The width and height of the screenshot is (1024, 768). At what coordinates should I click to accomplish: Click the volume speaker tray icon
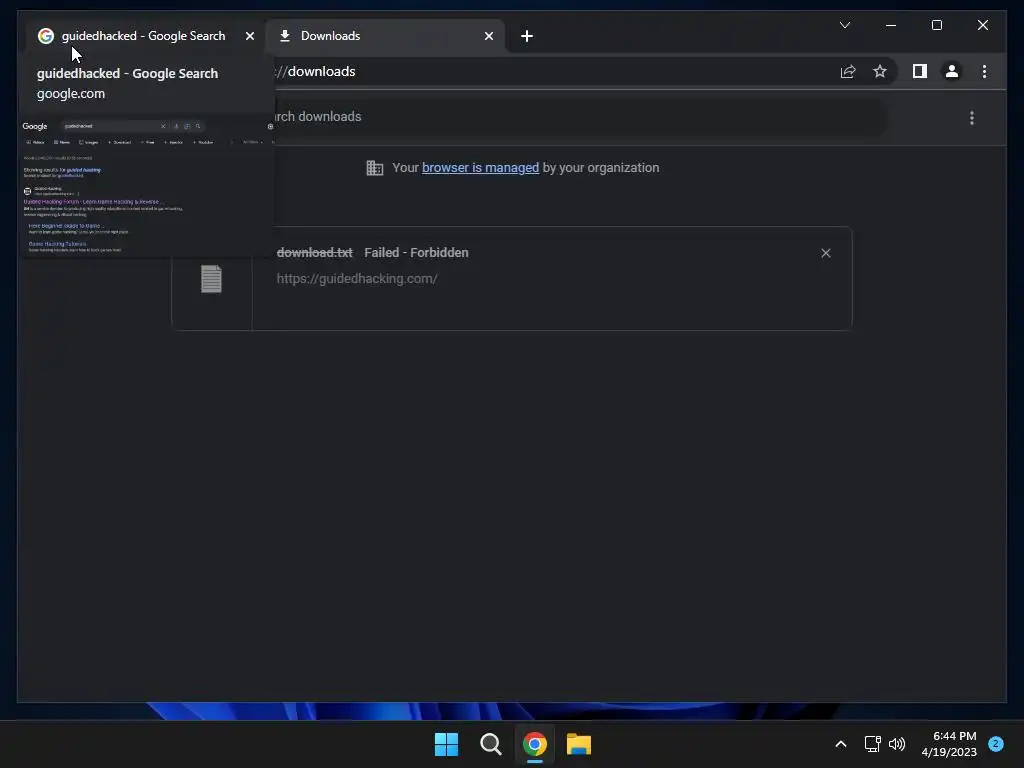pos(897,744)
